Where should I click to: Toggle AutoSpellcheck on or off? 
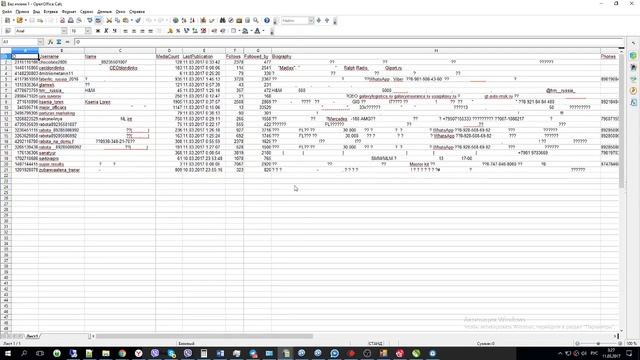point(98,20)
